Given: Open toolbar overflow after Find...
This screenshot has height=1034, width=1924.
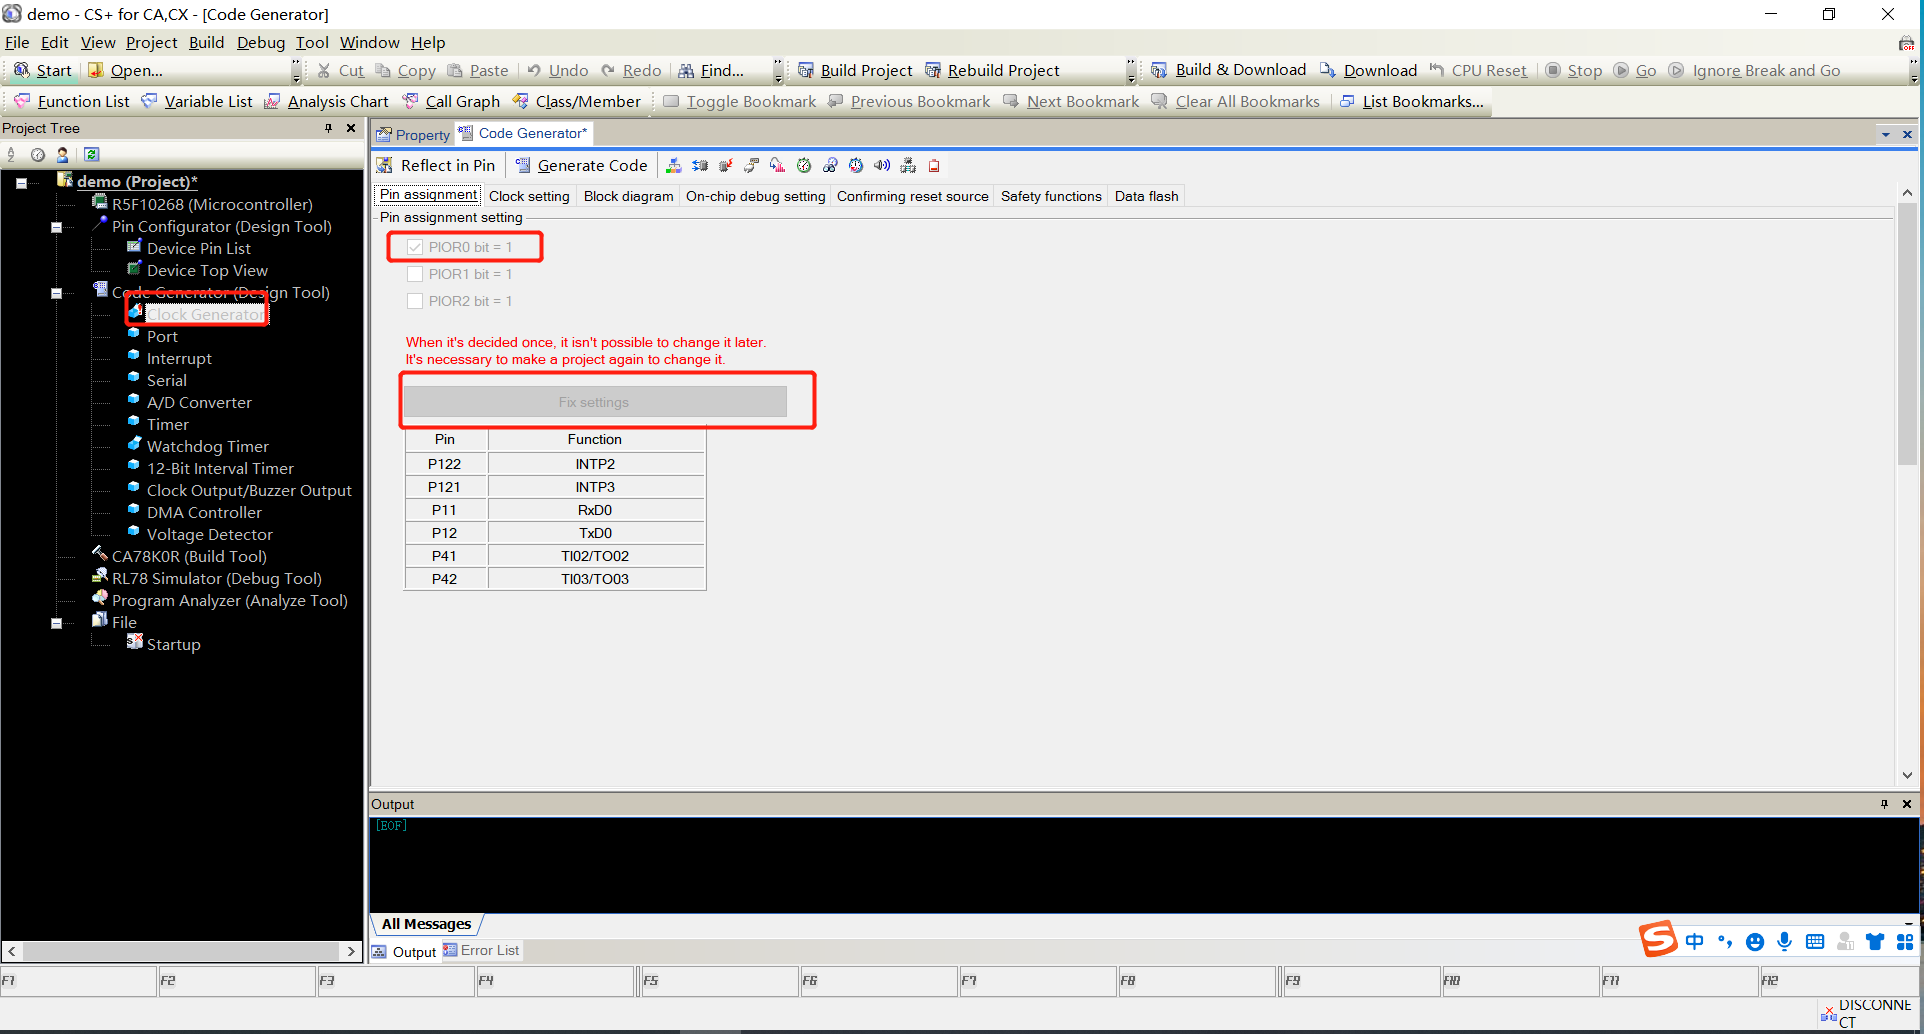Looking at the screenshot, I should coord(778,71).
